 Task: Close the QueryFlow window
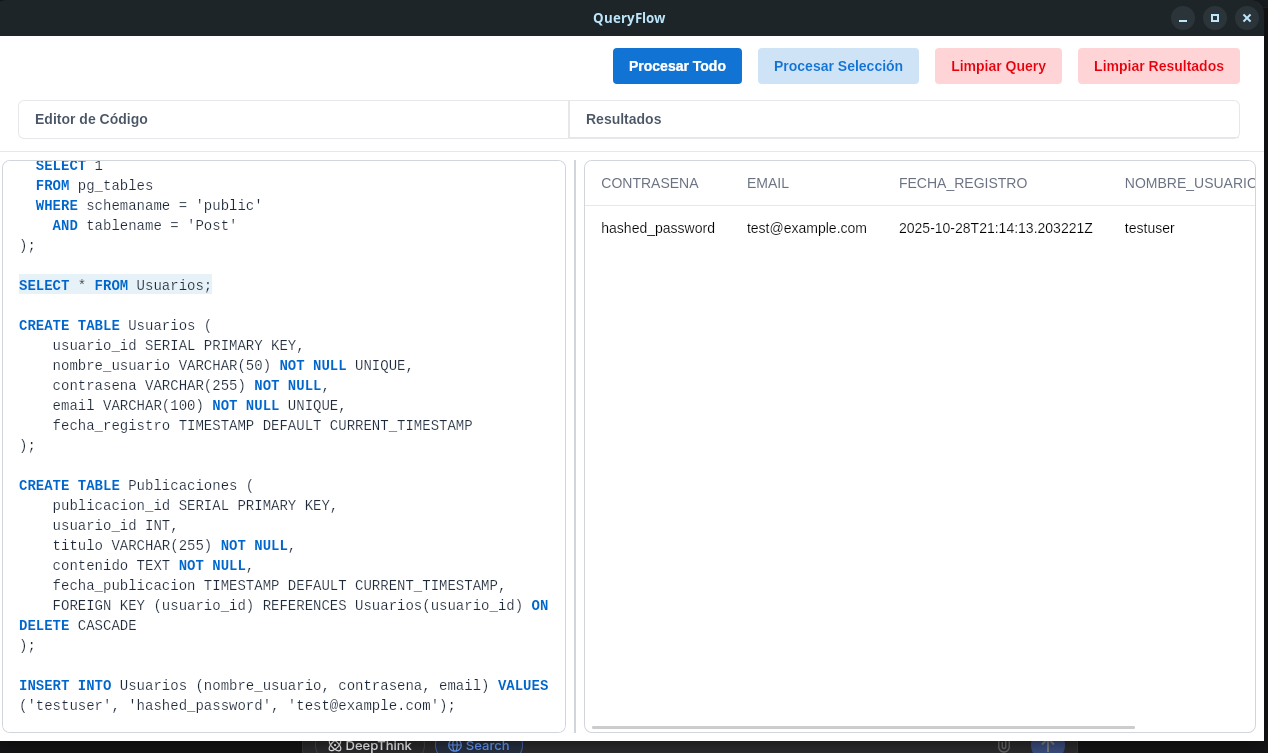[1247, 18]
